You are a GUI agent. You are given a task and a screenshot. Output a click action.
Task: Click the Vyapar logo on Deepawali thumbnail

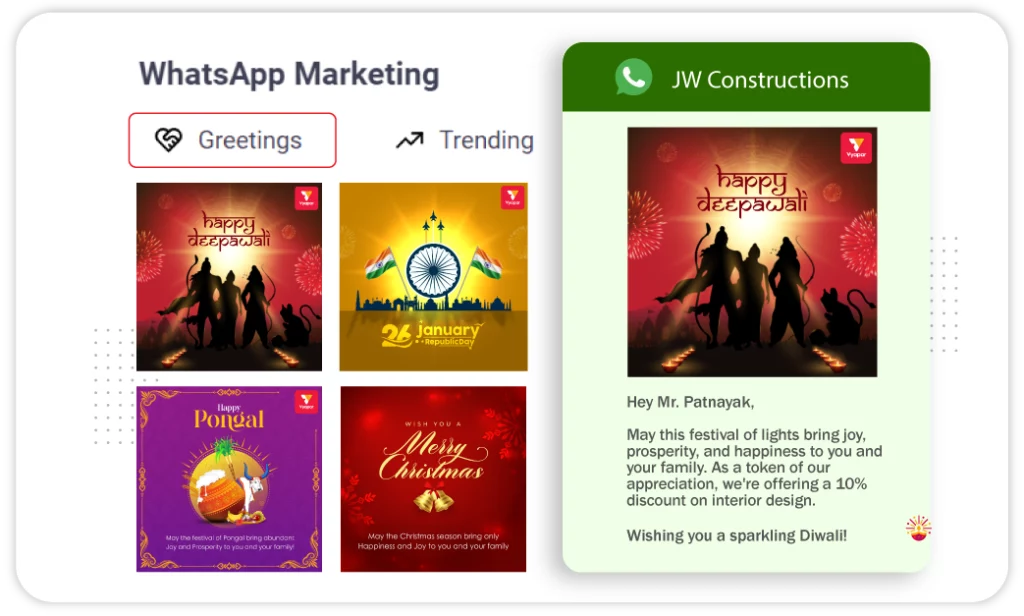pyautogui.click(x=306, y=199)
